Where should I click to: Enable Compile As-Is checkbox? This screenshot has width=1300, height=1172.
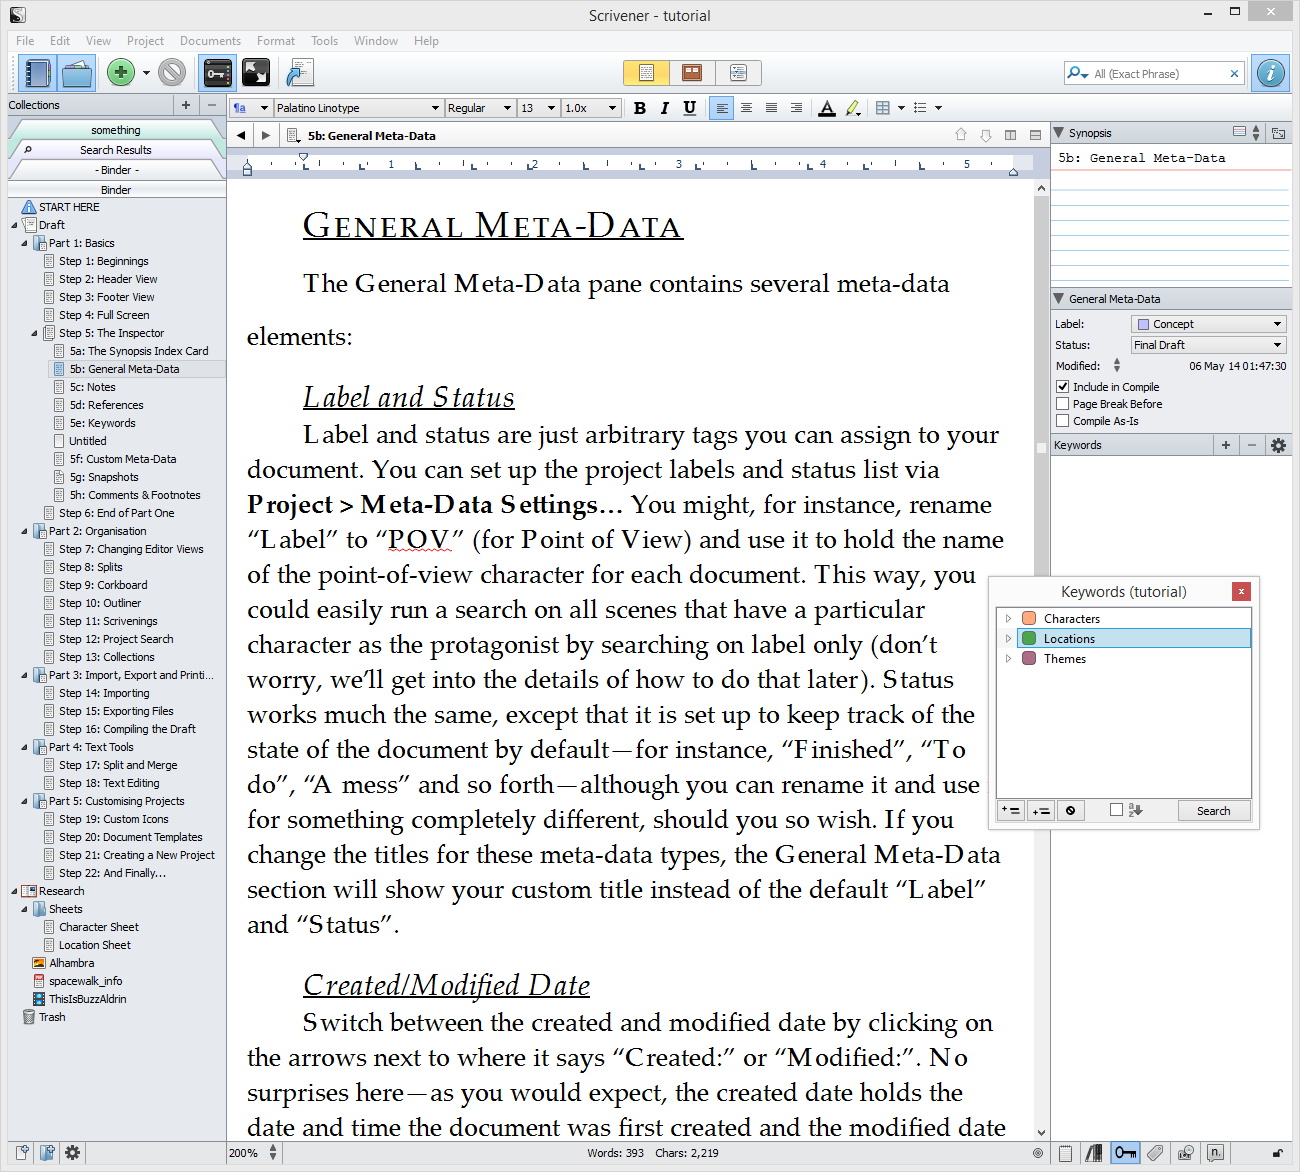1062,421
